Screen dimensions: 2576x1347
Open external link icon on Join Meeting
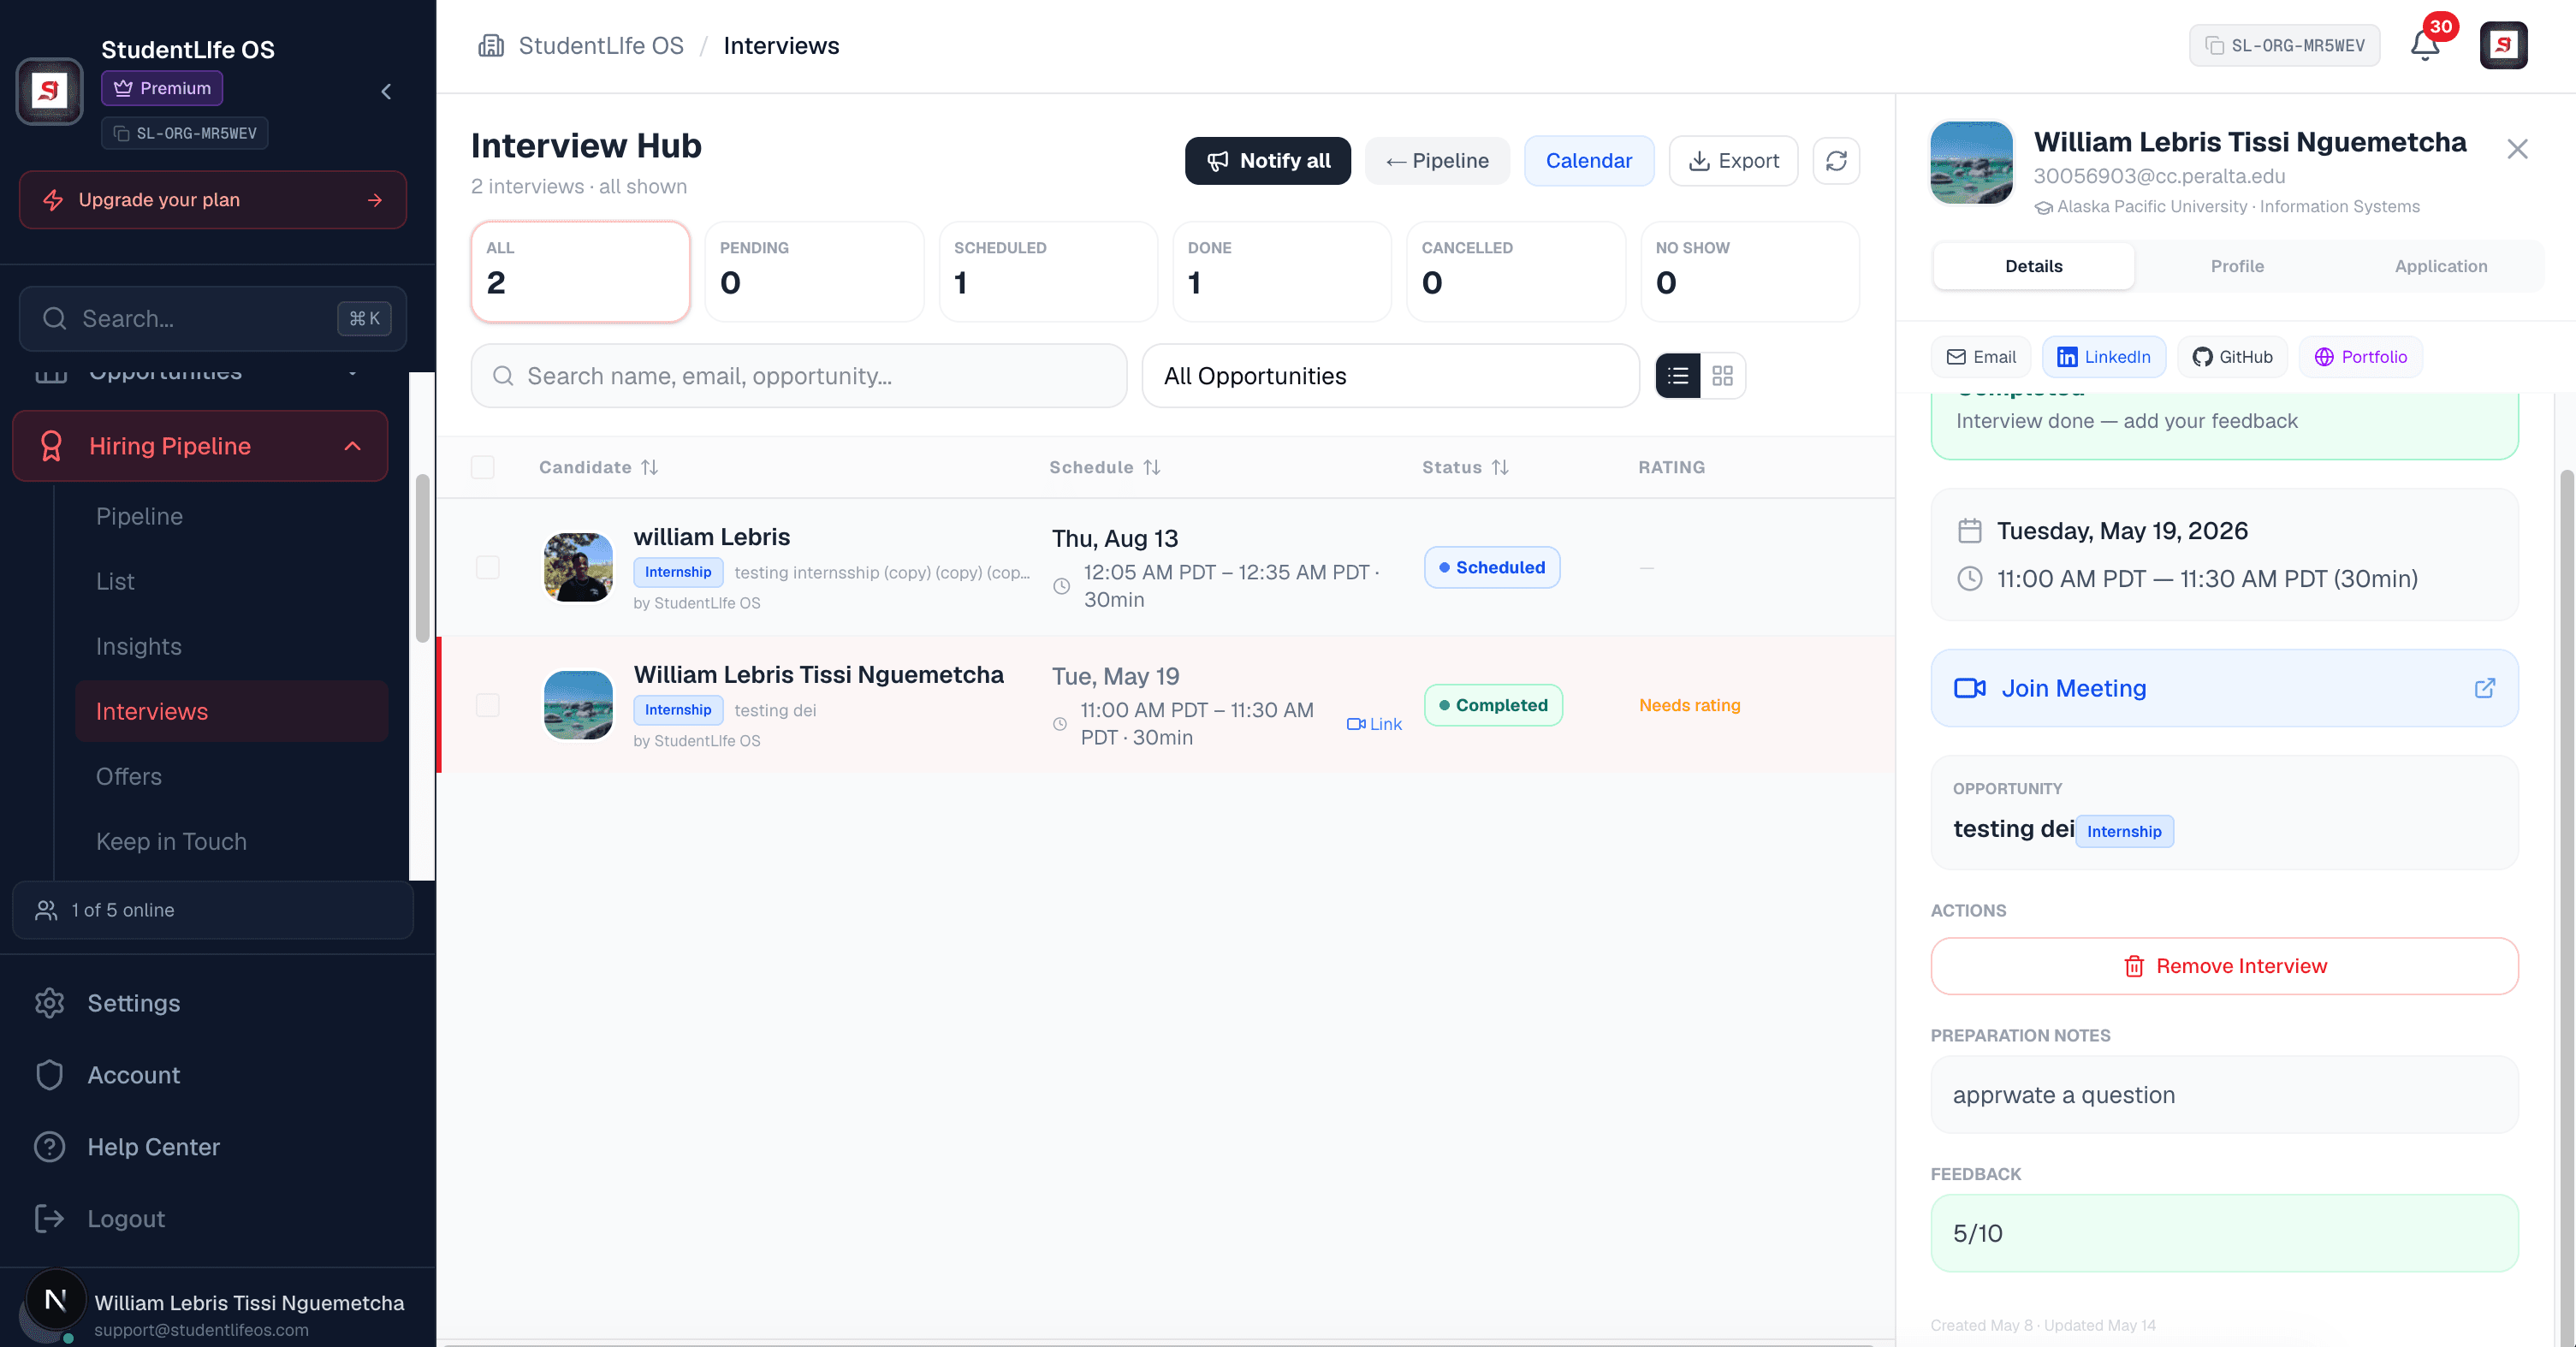[2485, 688]
